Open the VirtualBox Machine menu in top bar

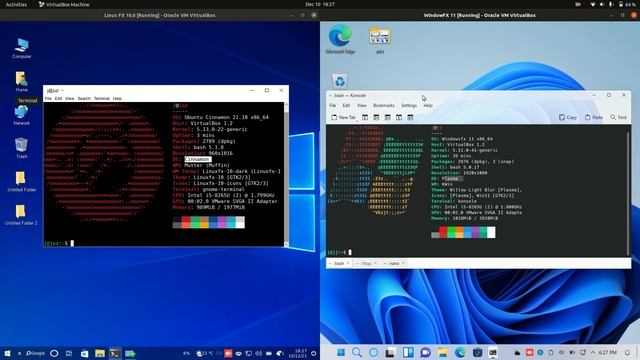[x=64, y=4]
